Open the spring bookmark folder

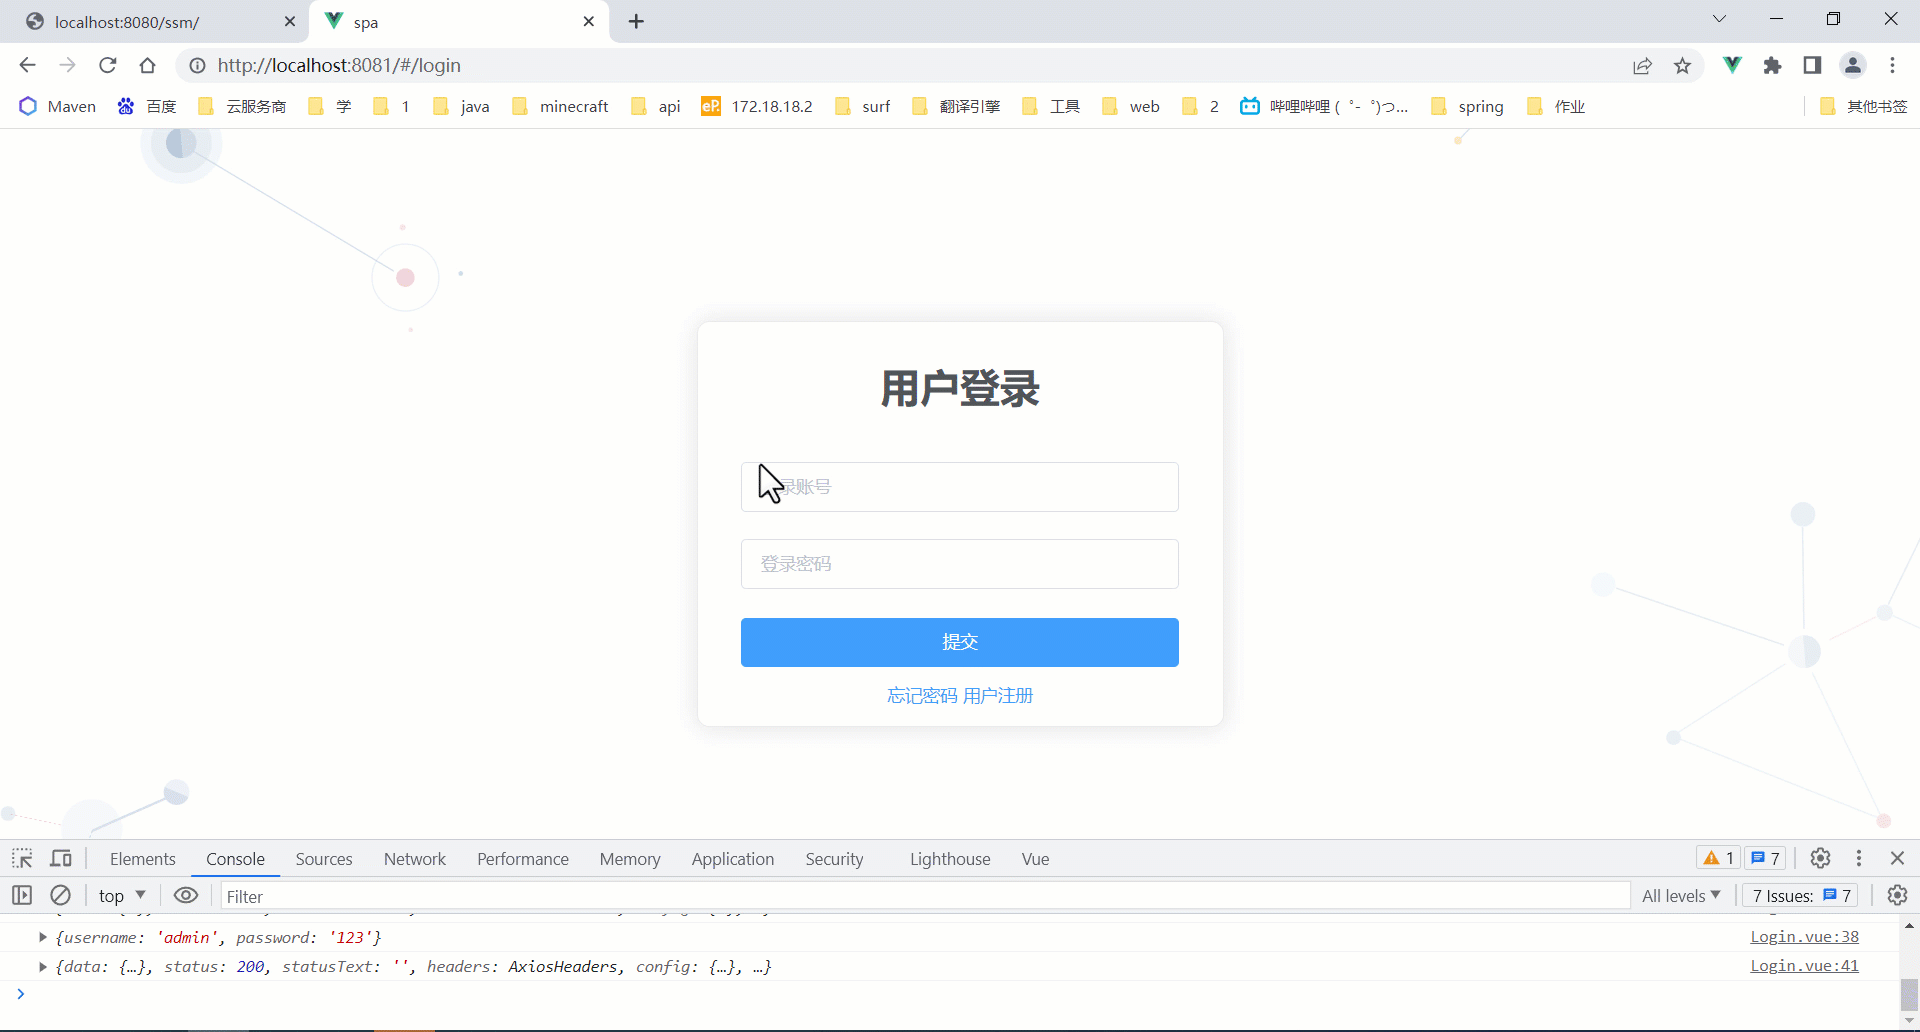tap(1467, 106)
